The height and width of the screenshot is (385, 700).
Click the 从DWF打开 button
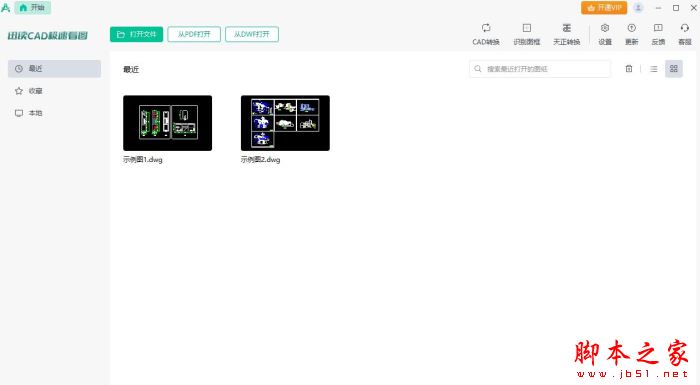252,34
